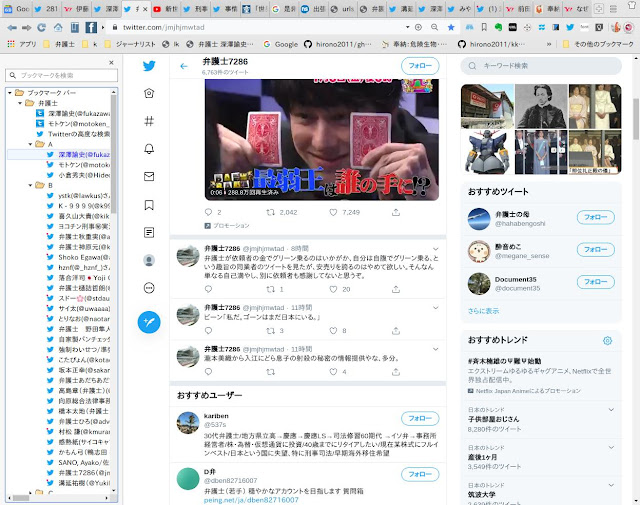
Task: Click the bookmark tree vertical scrollbar
Action: point(113,154)
